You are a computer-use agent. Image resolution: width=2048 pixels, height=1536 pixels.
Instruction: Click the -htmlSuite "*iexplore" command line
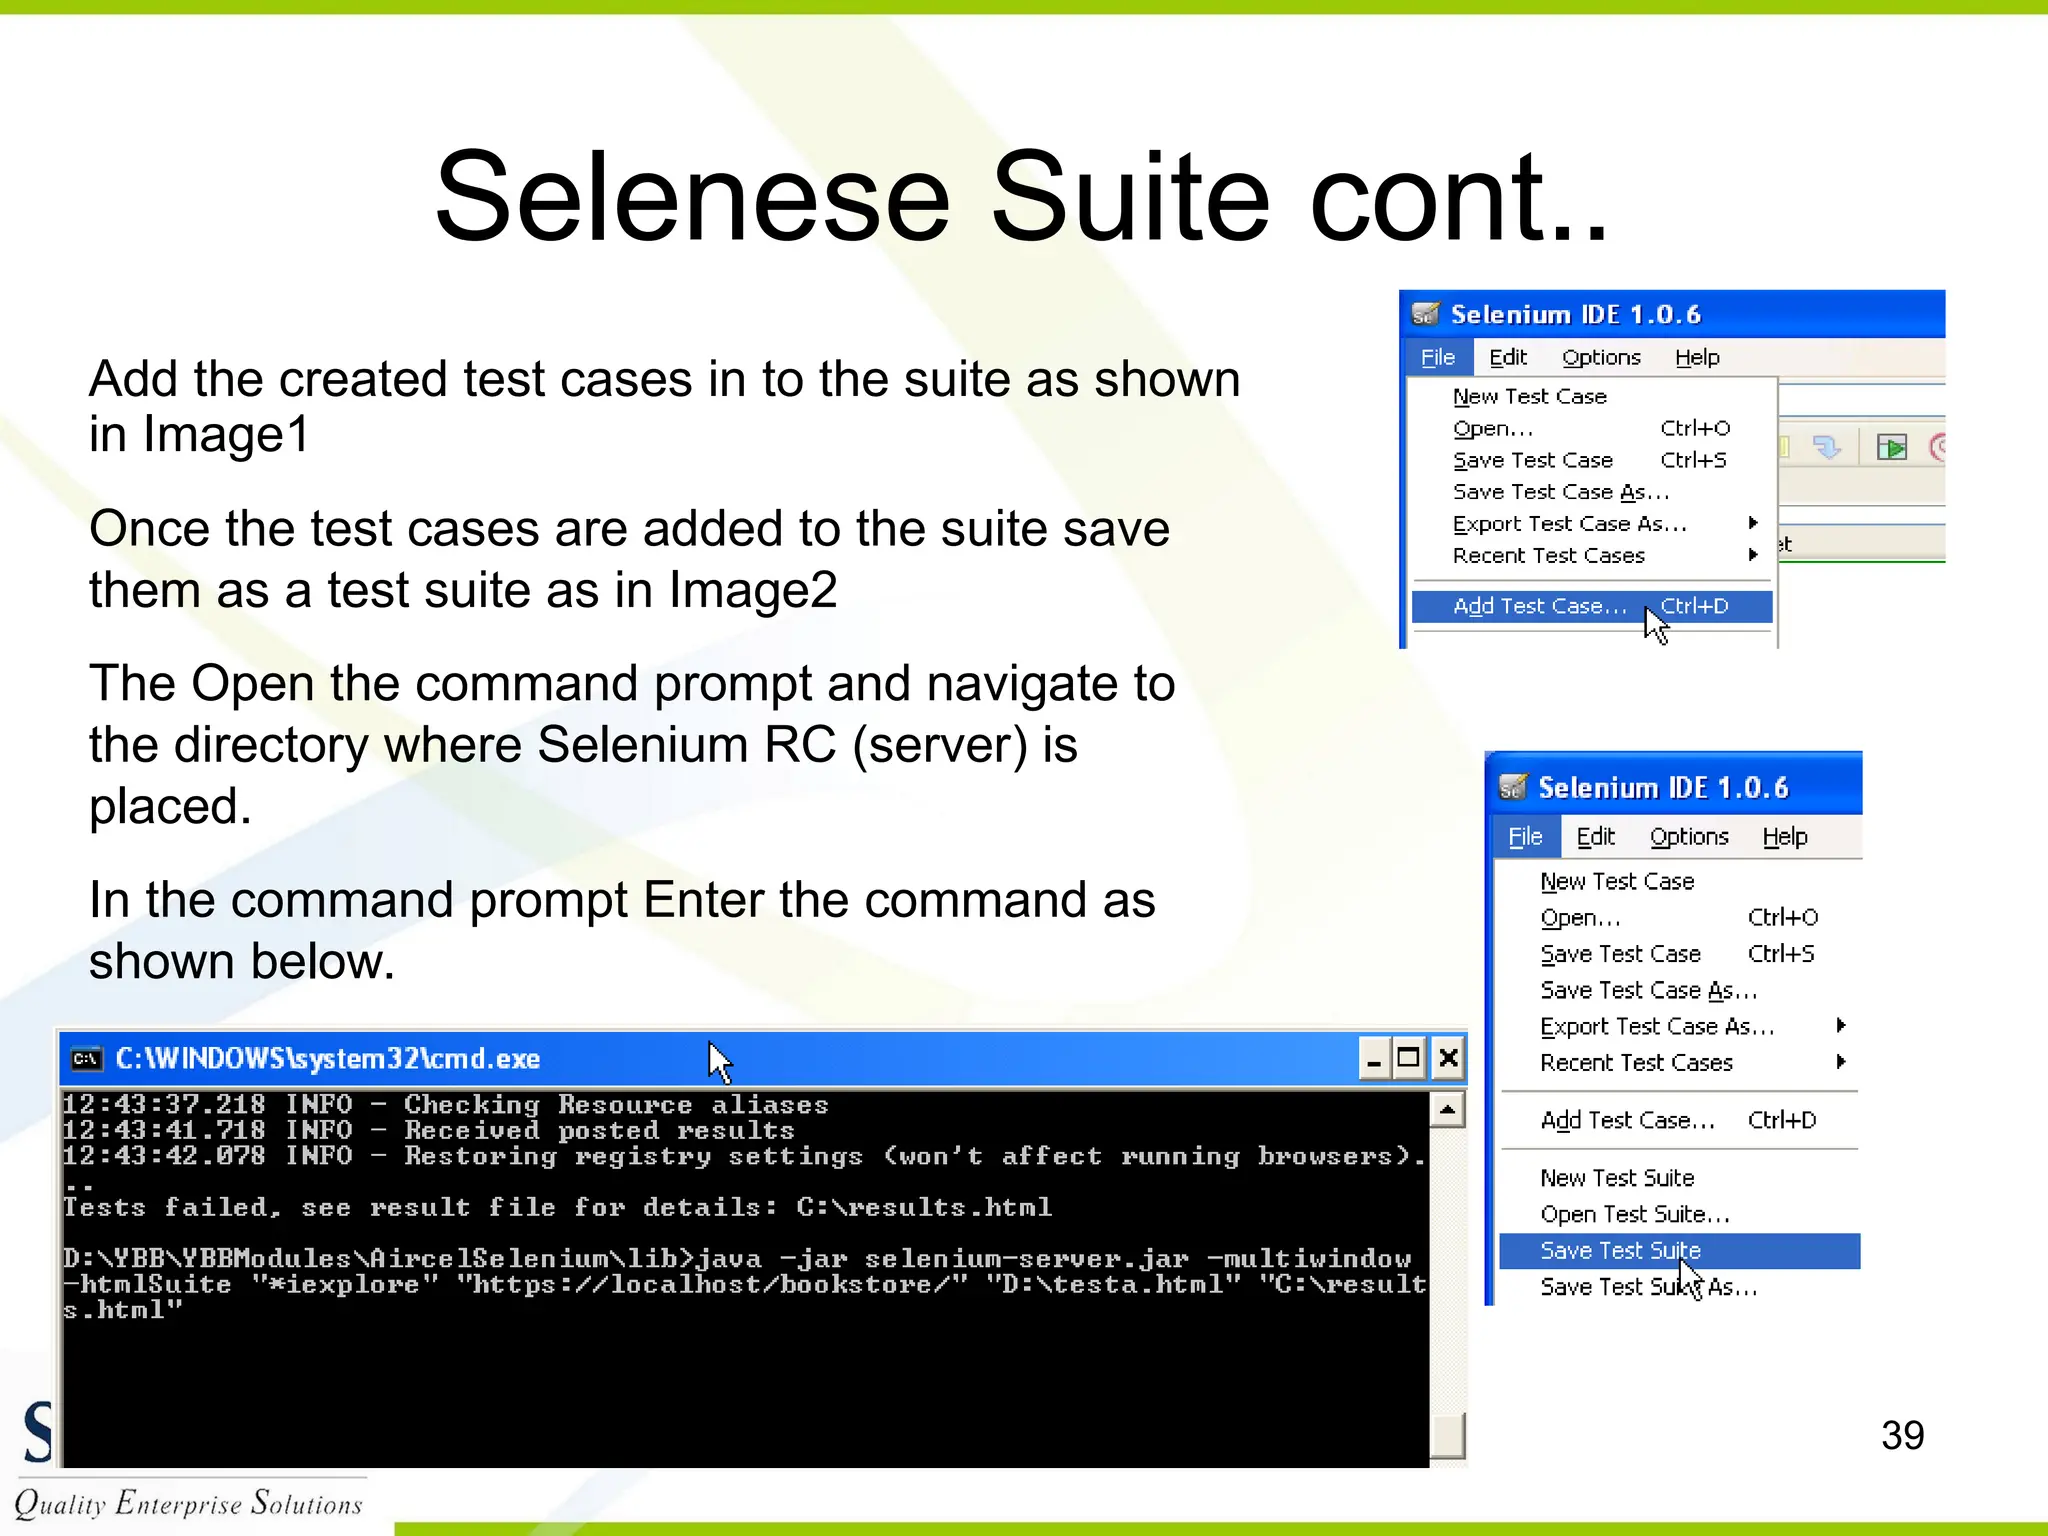point(745,1284)
